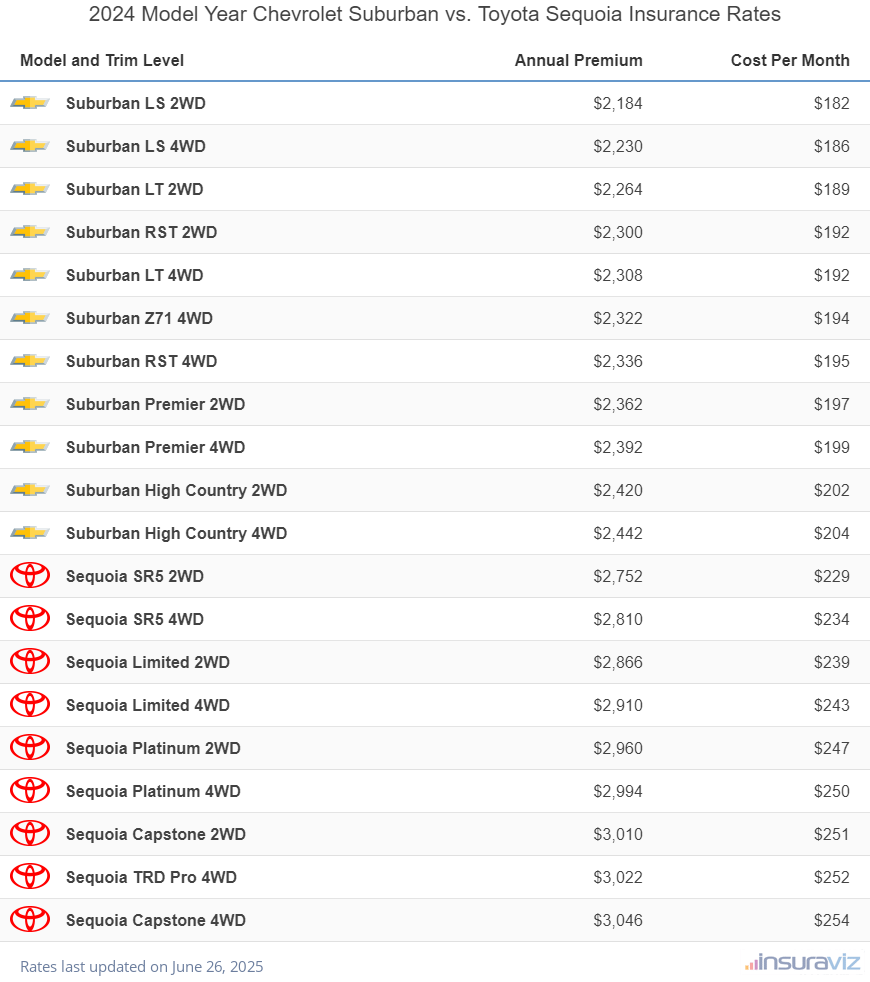Click the Chevrolet logo beside Suburban High Country 4WD
The height and width of the screenshot is (982, 870).
pos(30,533)
